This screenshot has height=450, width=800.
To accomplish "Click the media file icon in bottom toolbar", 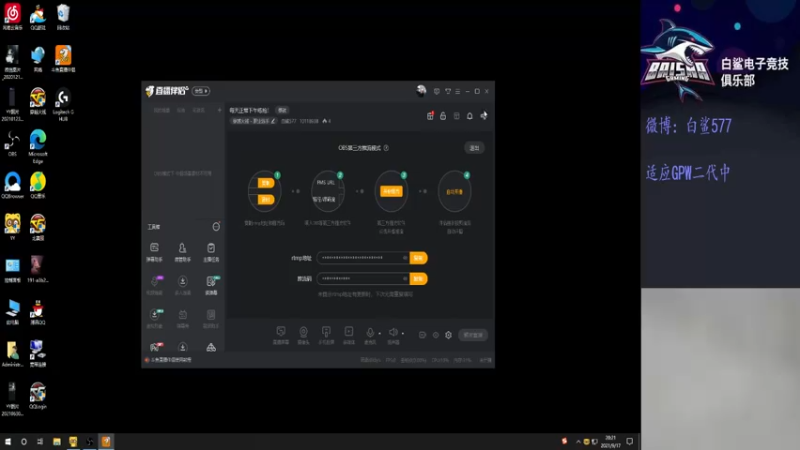I will click(x=349, y=335).
